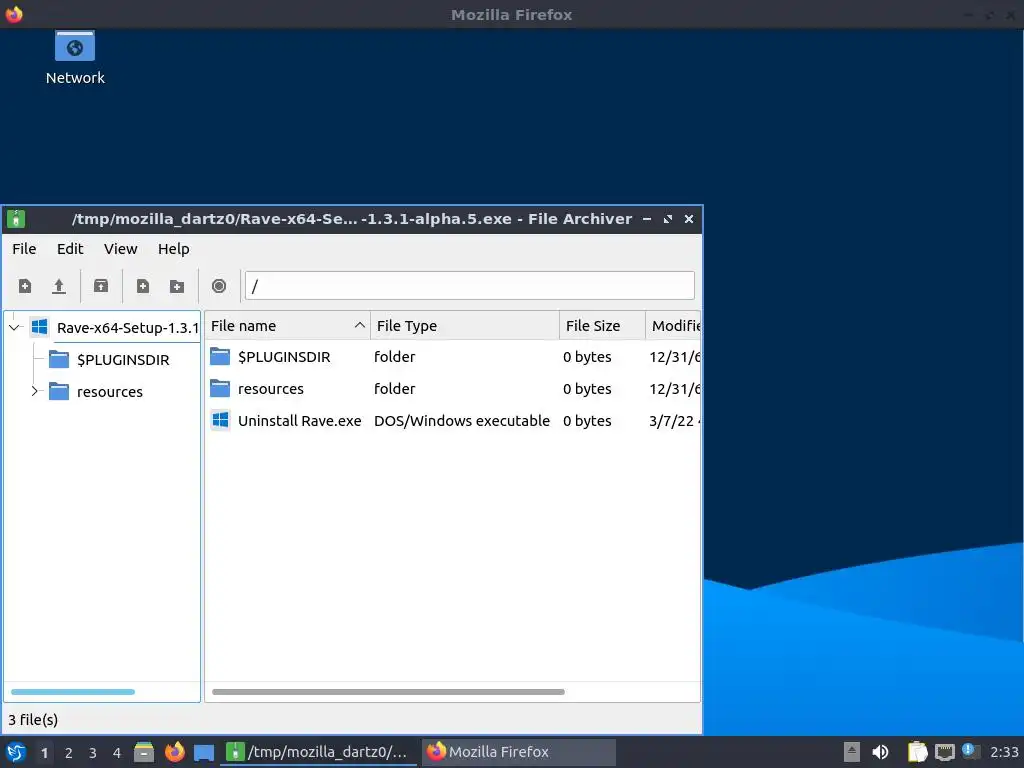
Task: Collapse the Rave-x64-Setup root tree node
Action: click(x=14, y=327)
